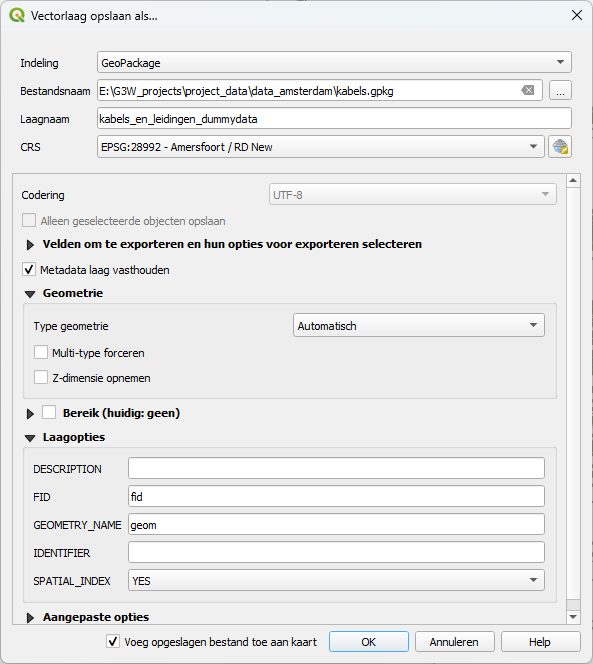The image size is (593, 664).
Task: Clear the Bestandsnaam file path
Action: pyautogui.click(x=527, y=90)
